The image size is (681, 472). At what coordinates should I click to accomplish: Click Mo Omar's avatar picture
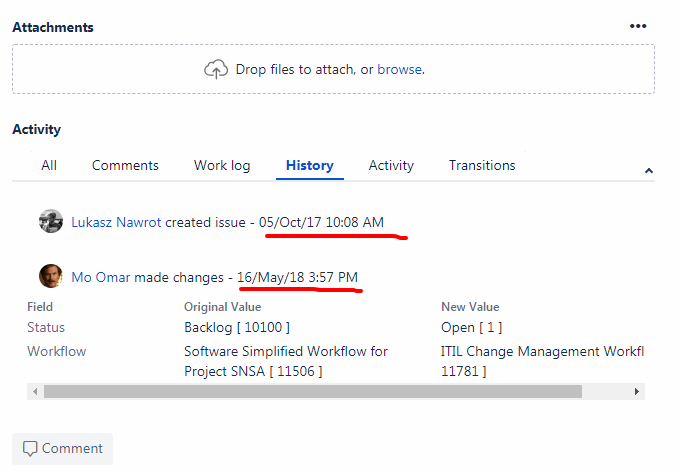[51, 276]
